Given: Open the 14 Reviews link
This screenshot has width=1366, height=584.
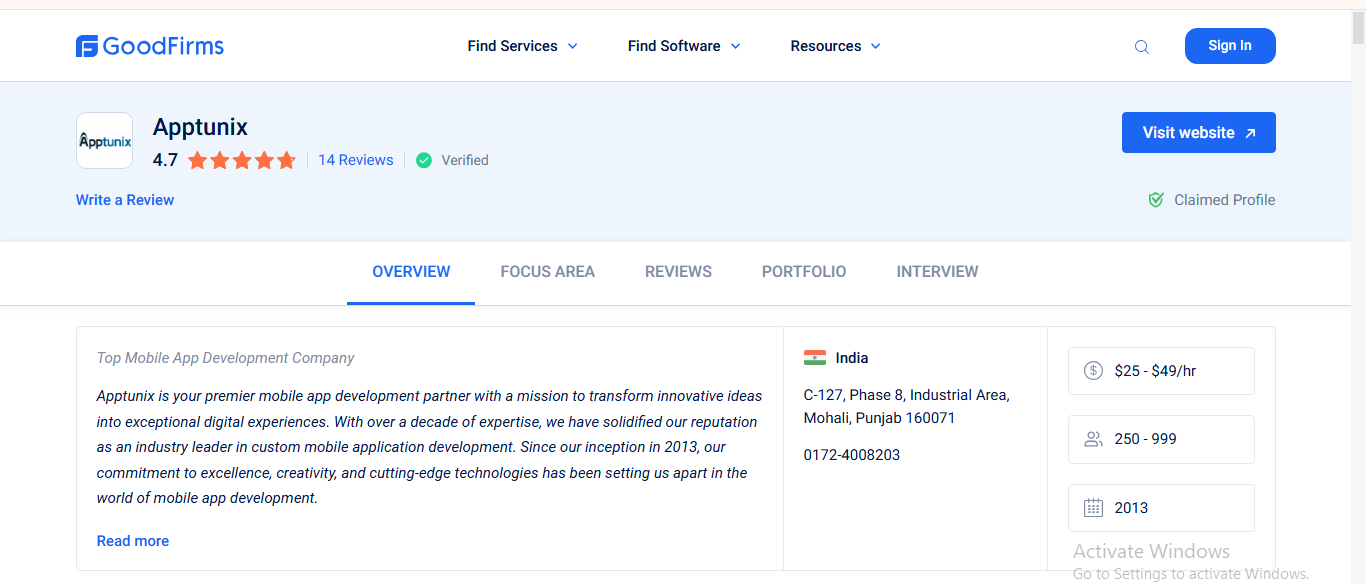Looking at the screenshot, I should pyautogui.click(x=356, y=160).
